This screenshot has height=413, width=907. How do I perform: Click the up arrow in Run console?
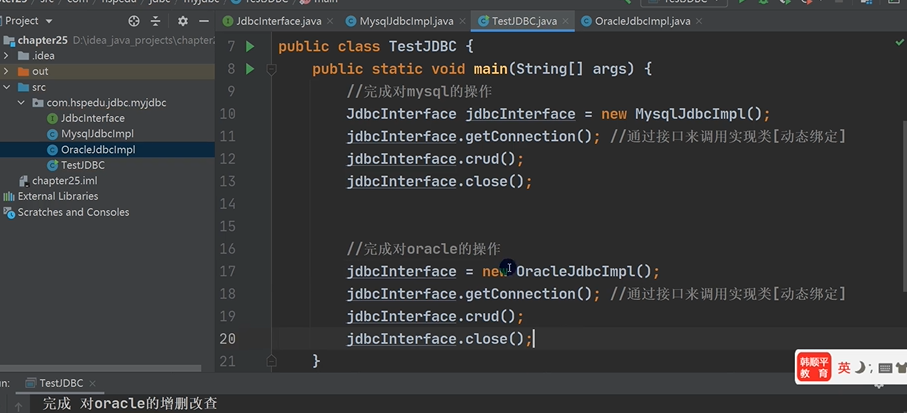(18, 407)
